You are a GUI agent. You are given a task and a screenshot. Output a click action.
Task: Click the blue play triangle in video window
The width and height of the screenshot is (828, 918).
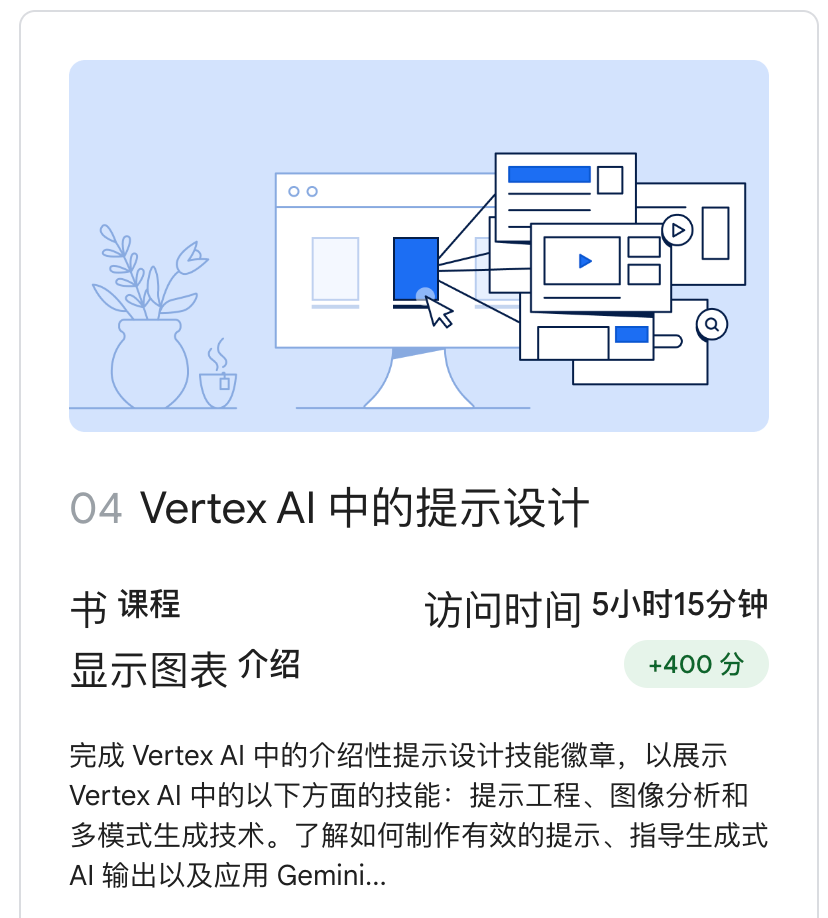(x=585, y=261)
